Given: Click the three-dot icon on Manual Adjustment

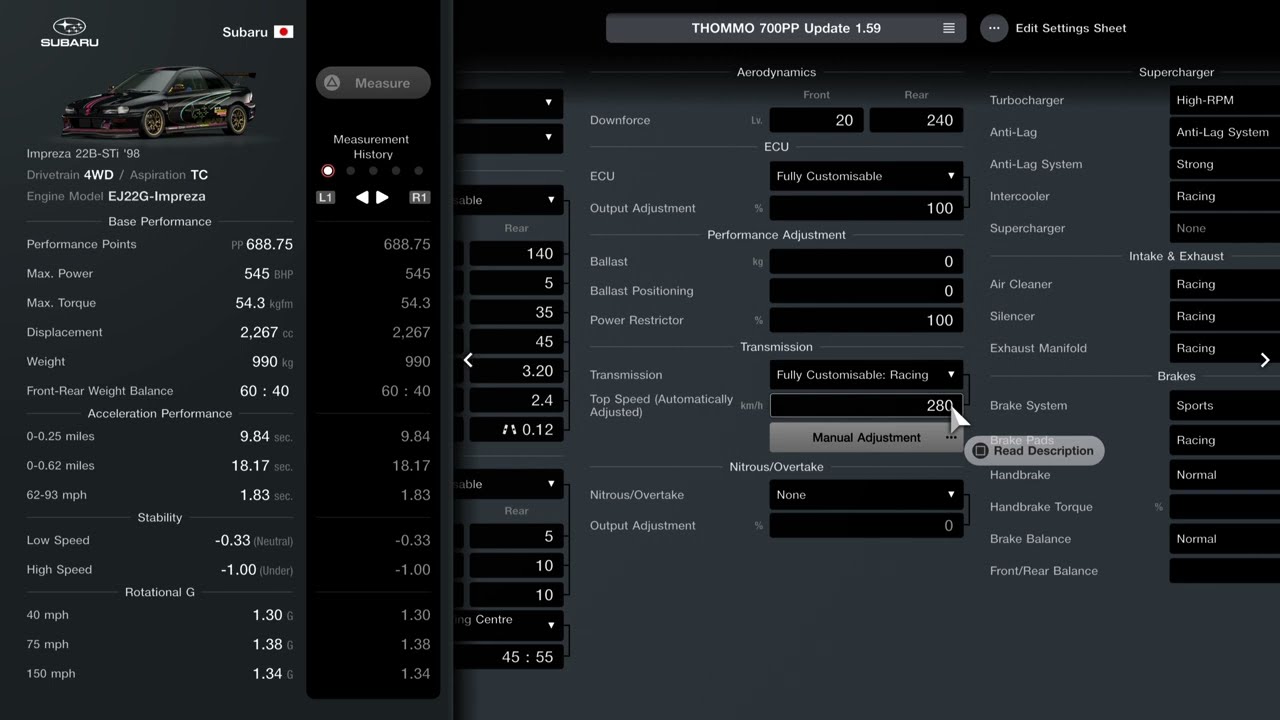Looking at the screenshot, I should click(x=950, y=437).
